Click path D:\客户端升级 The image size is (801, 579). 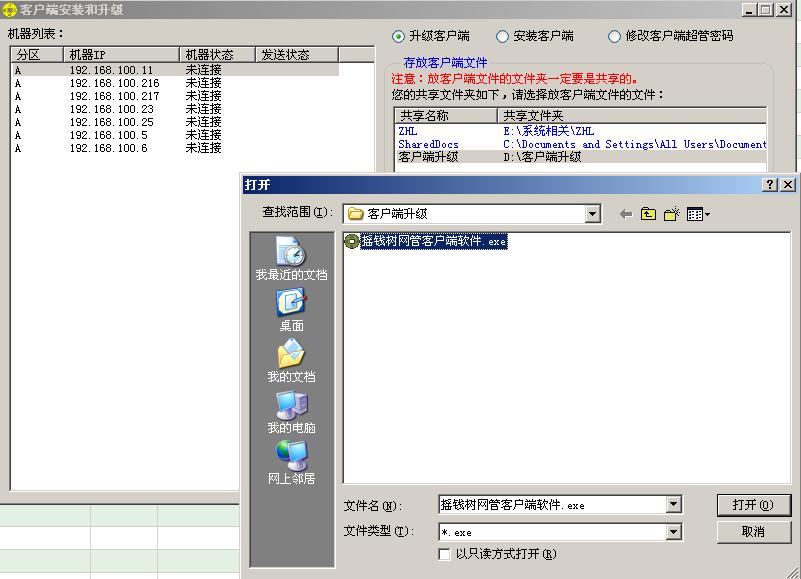tap(542, 157)
